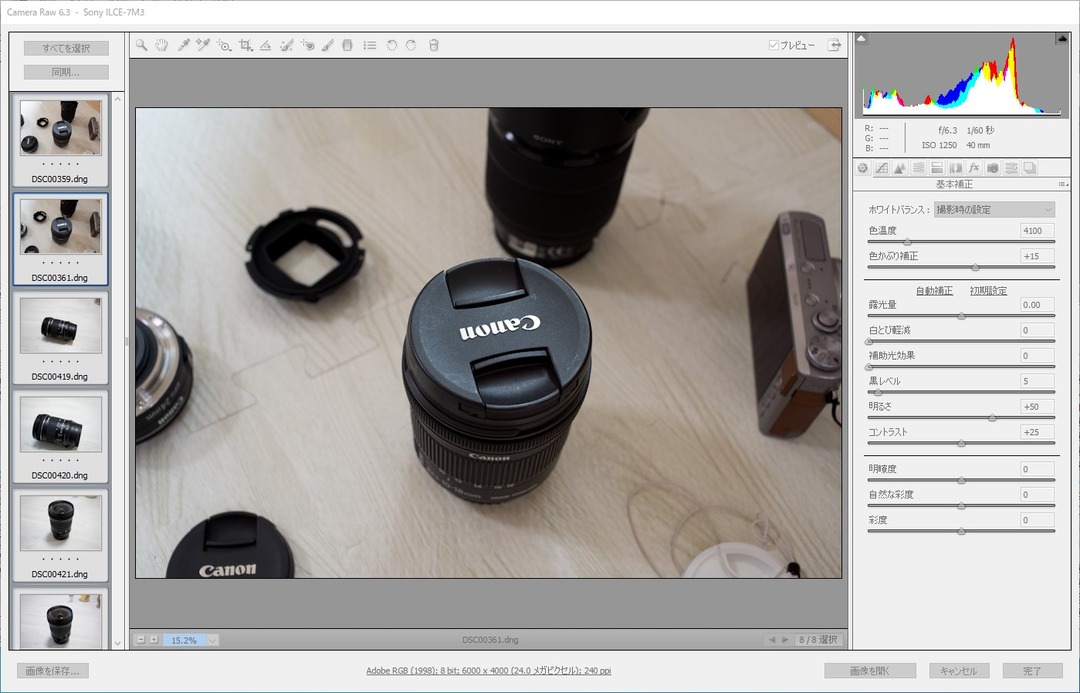Click the zoom in plus button
Viewport: 1080px width, 693px height.
click(x=154, y=640)
